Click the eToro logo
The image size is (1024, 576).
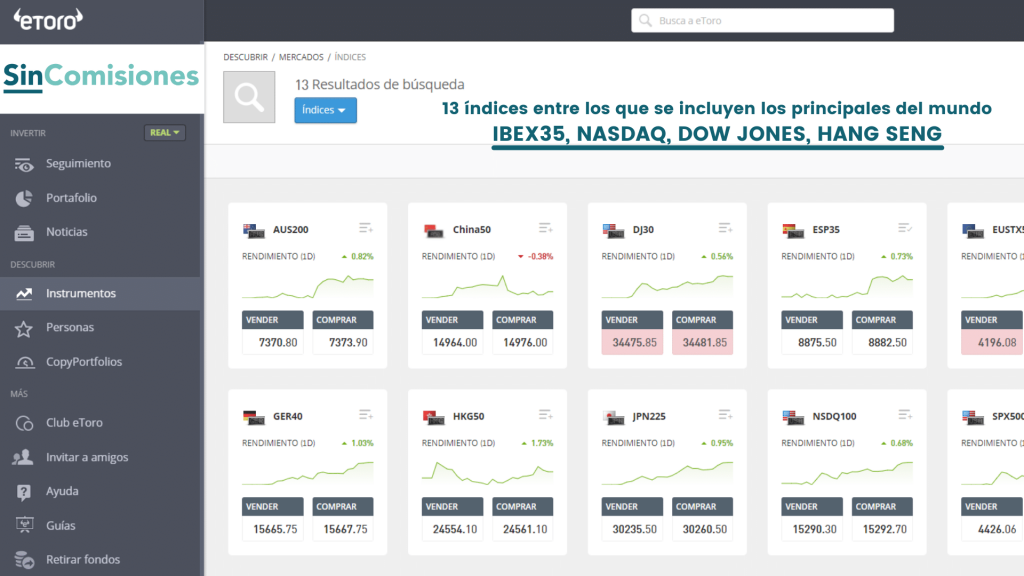tap(48, 20)
